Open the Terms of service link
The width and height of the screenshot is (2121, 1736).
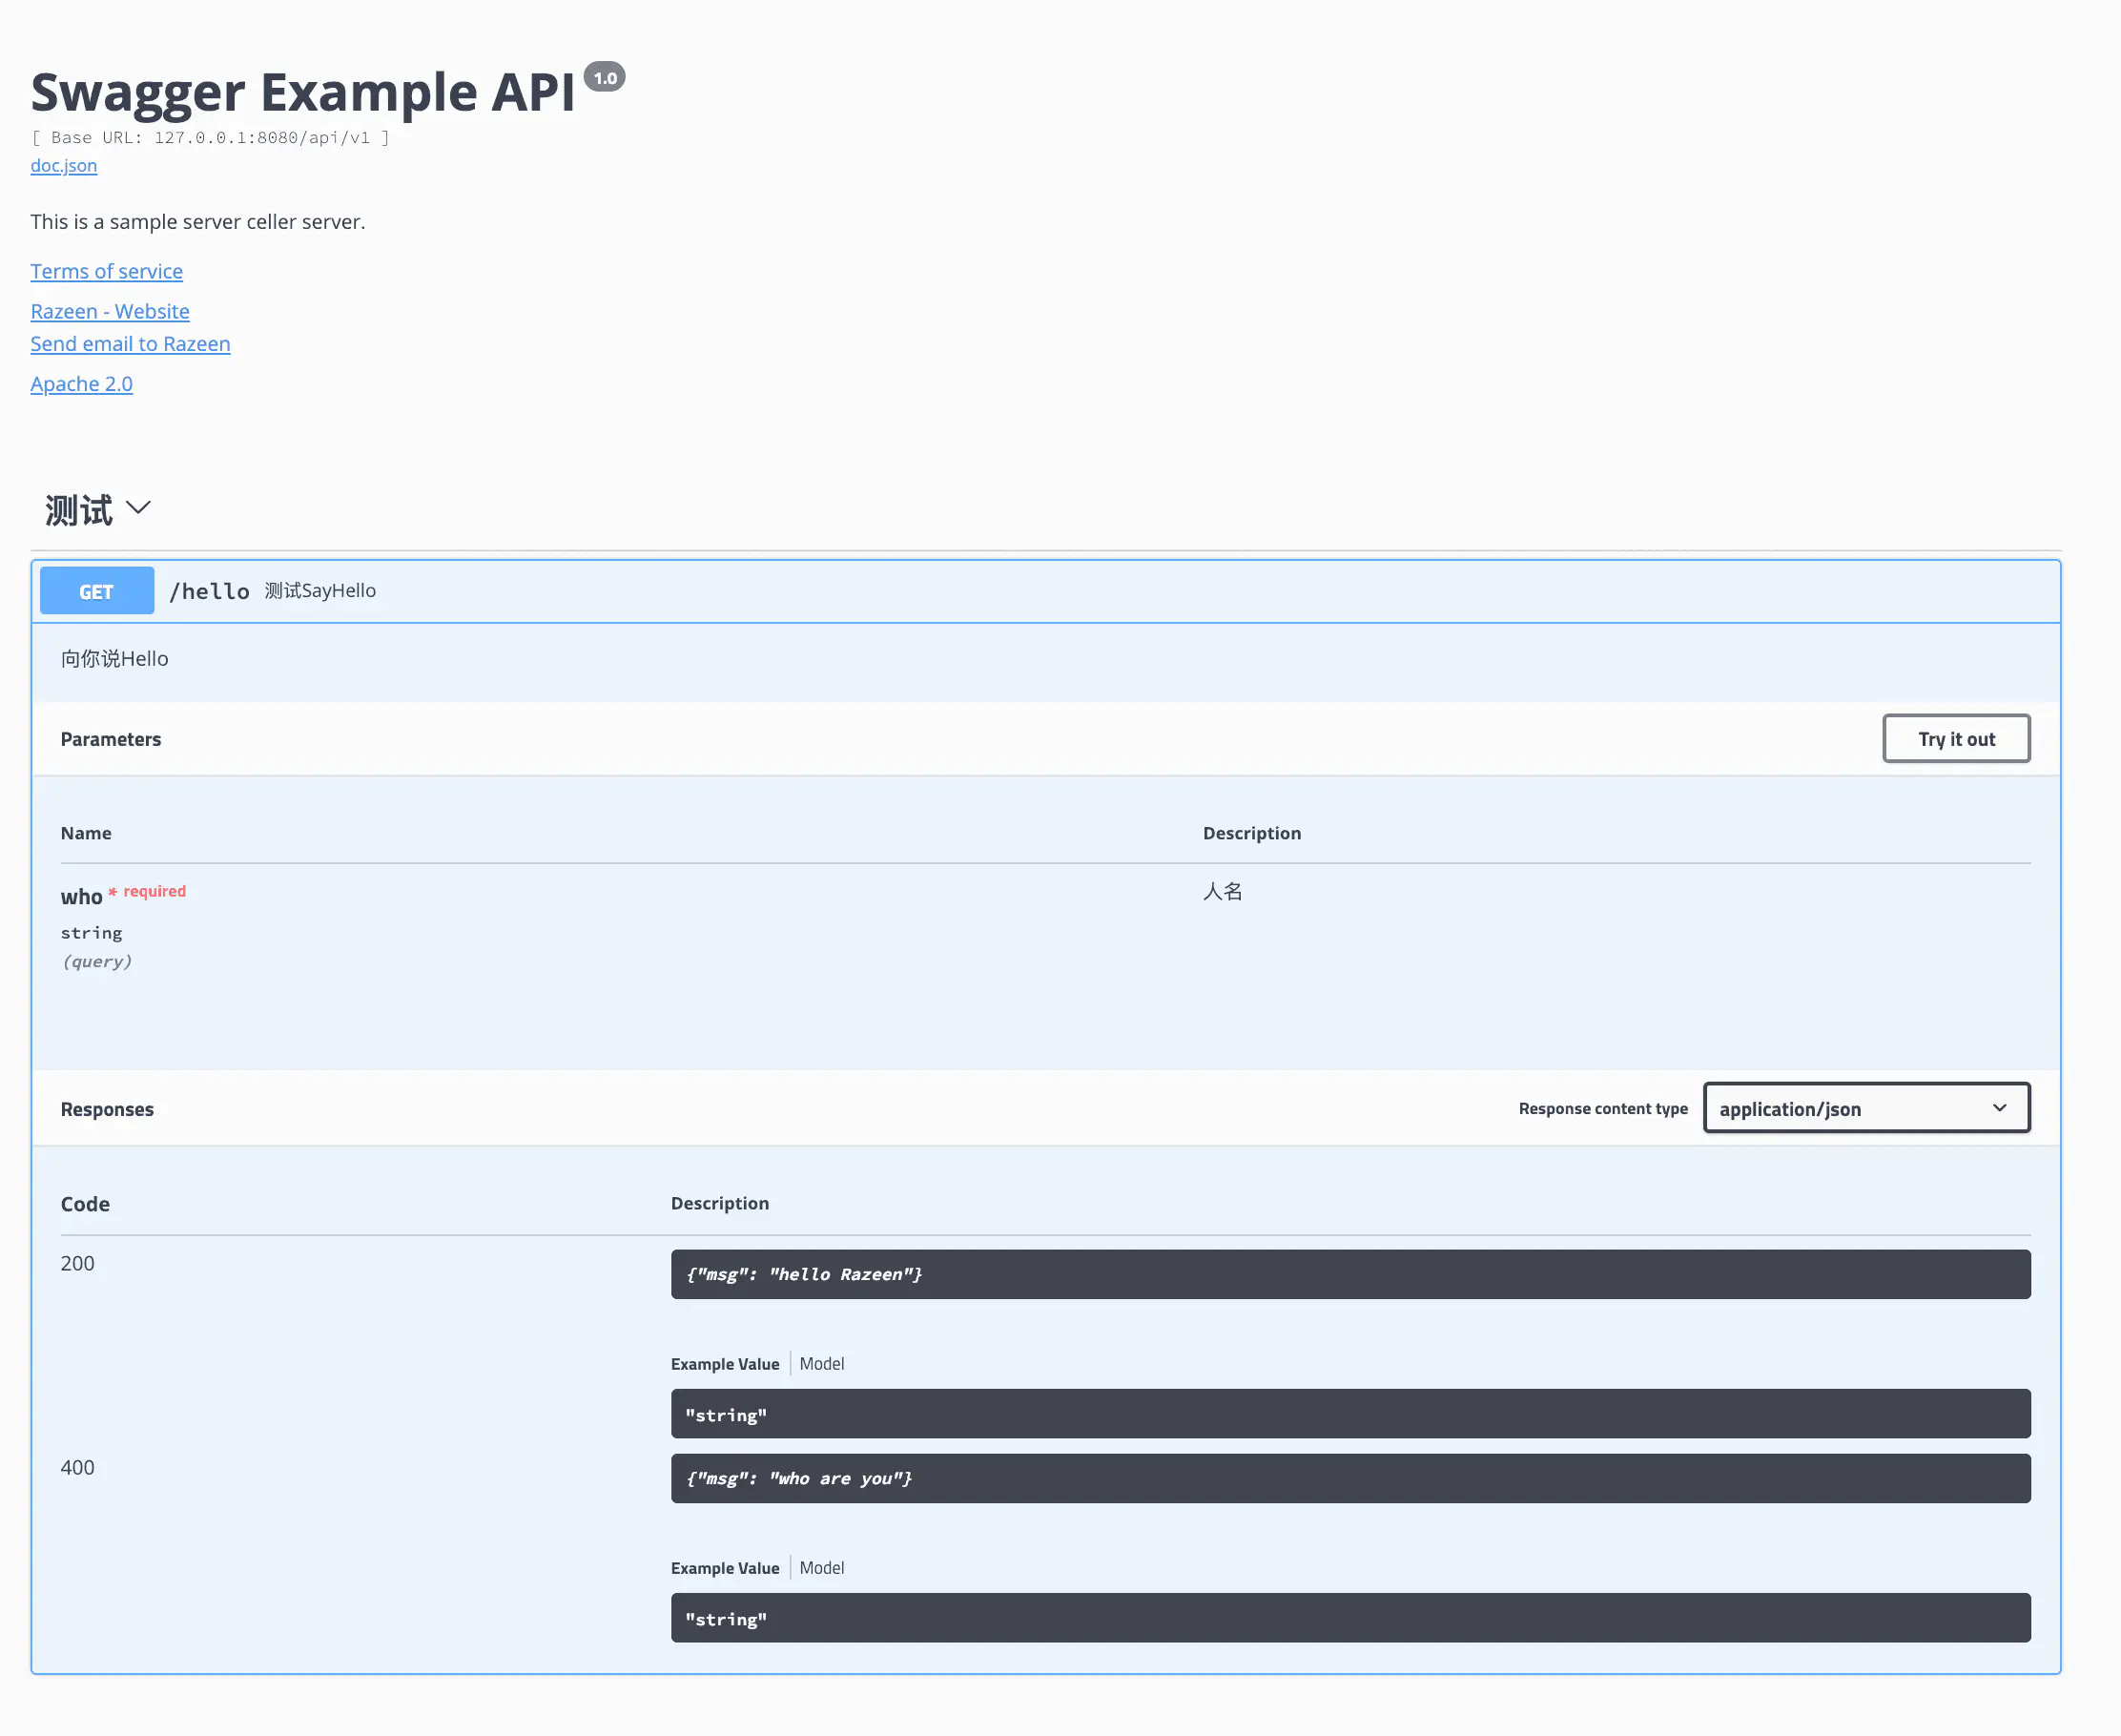(x=106, y=271)
